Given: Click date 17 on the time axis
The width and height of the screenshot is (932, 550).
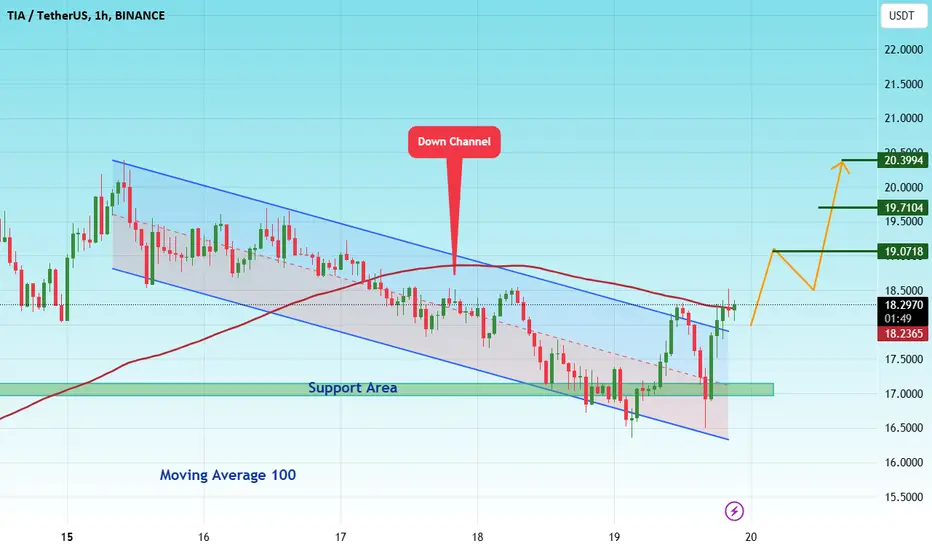Looking at the screenshot, I should [341, 537].
